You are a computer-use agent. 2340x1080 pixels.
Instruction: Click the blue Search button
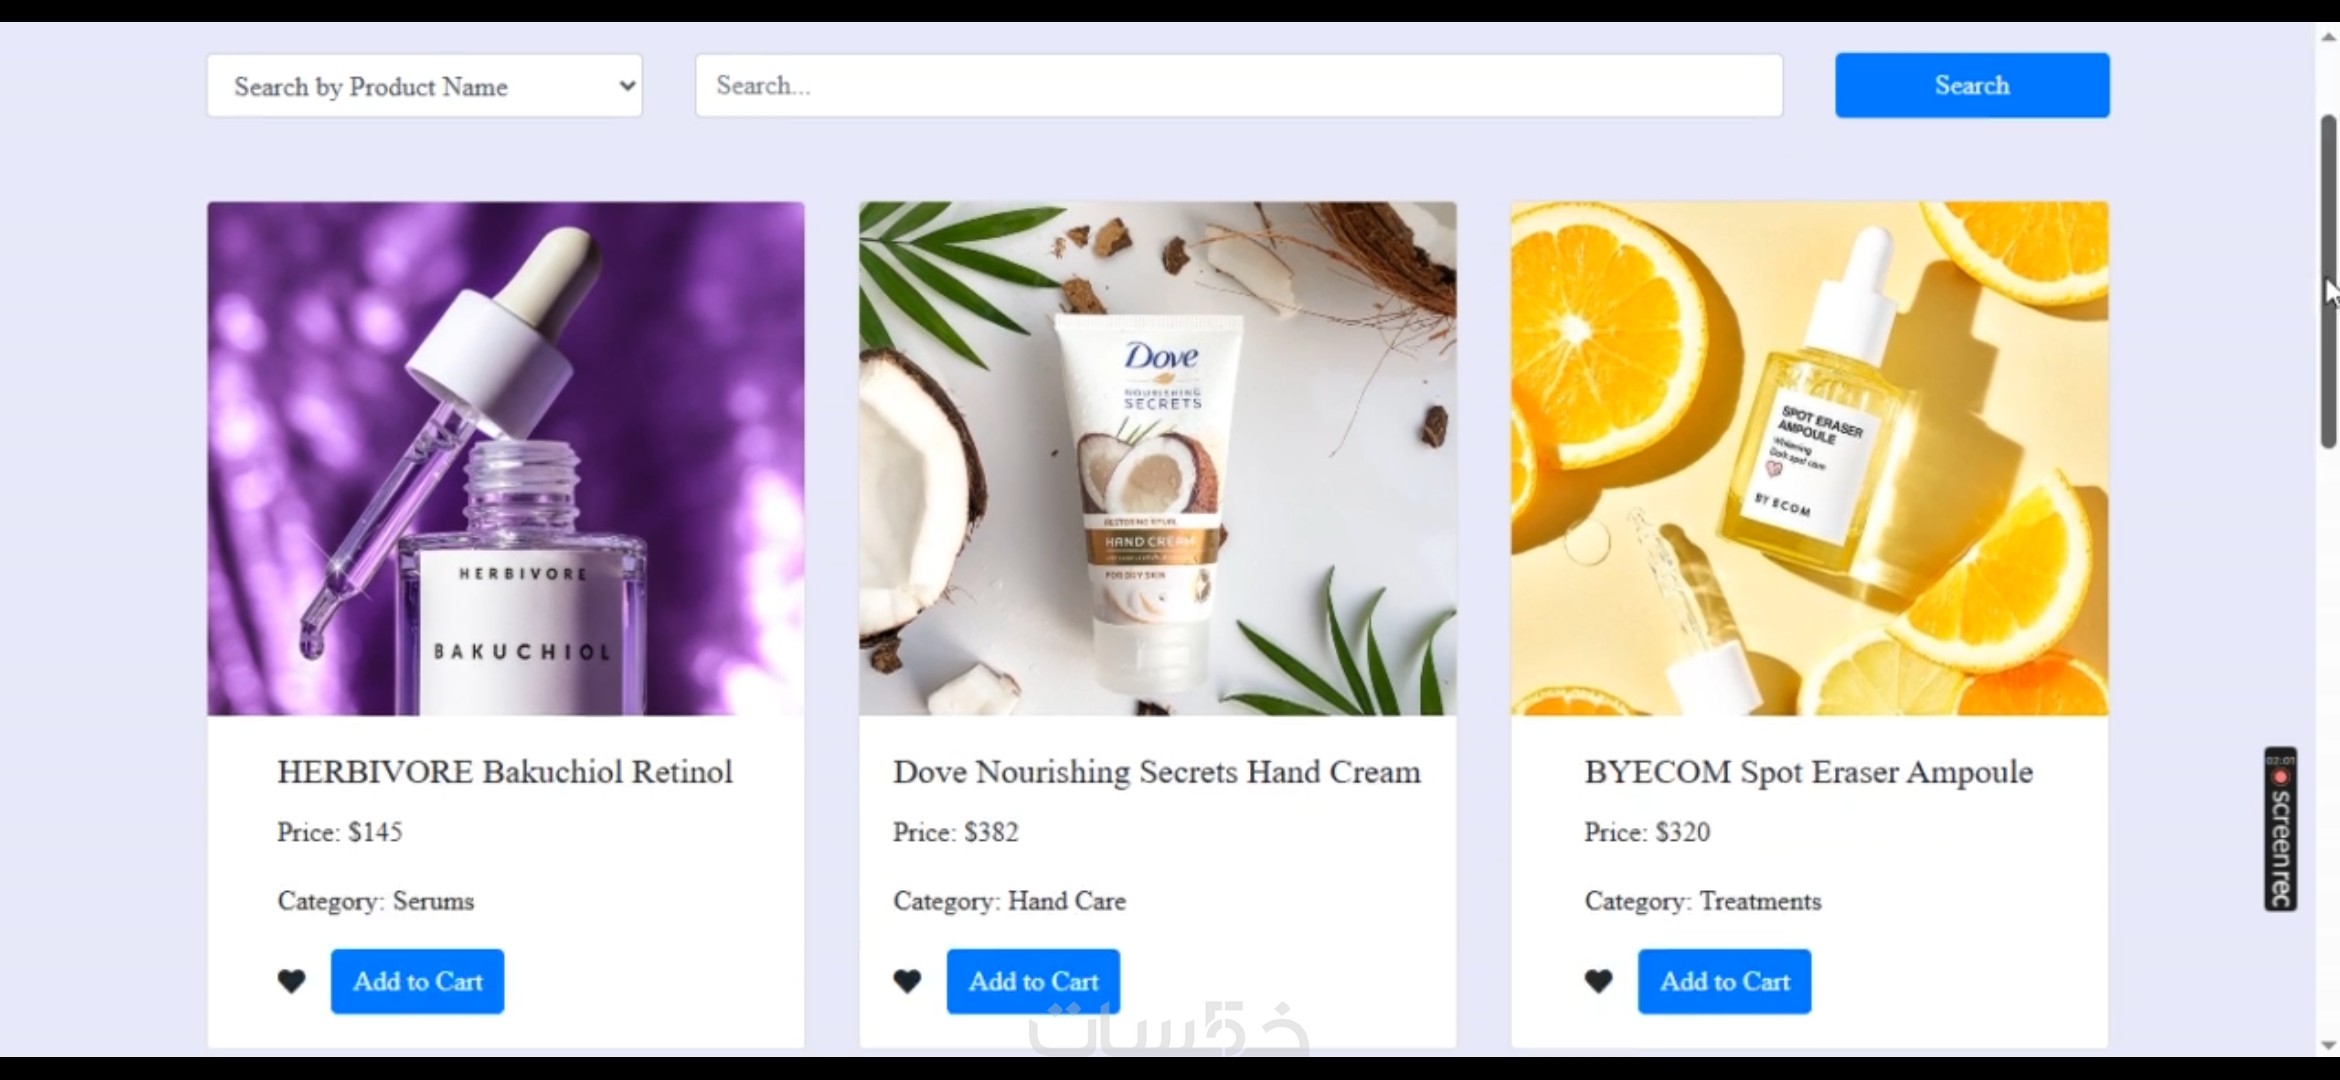pyautogui.click(x=1972, y=85)
